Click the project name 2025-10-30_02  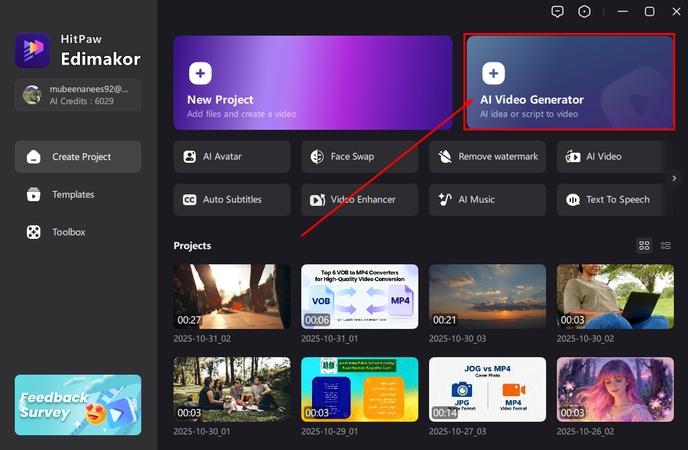point(585,339)
